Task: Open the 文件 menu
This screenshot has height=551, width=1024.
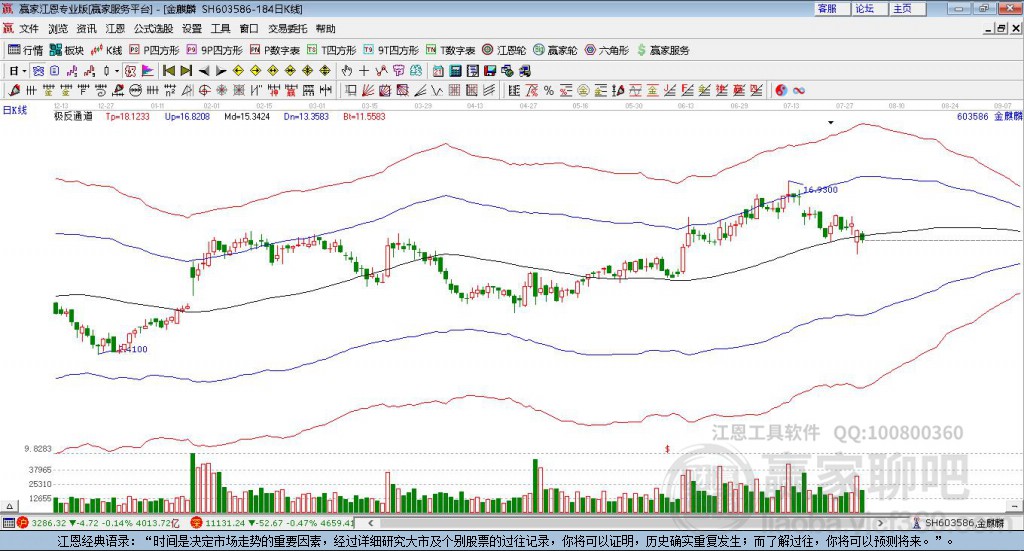Action: click(x=29, y=29)
